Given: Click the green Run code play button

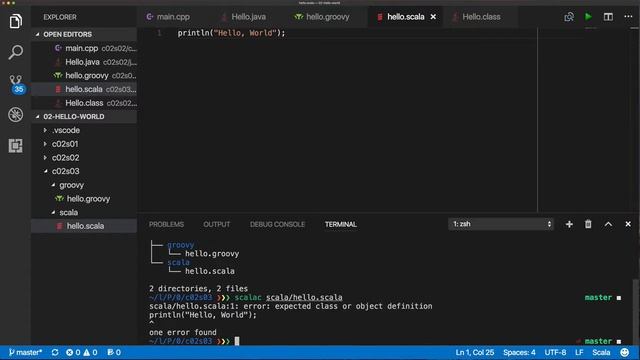Looking at the screenshot, I should (x=588, y=17).
